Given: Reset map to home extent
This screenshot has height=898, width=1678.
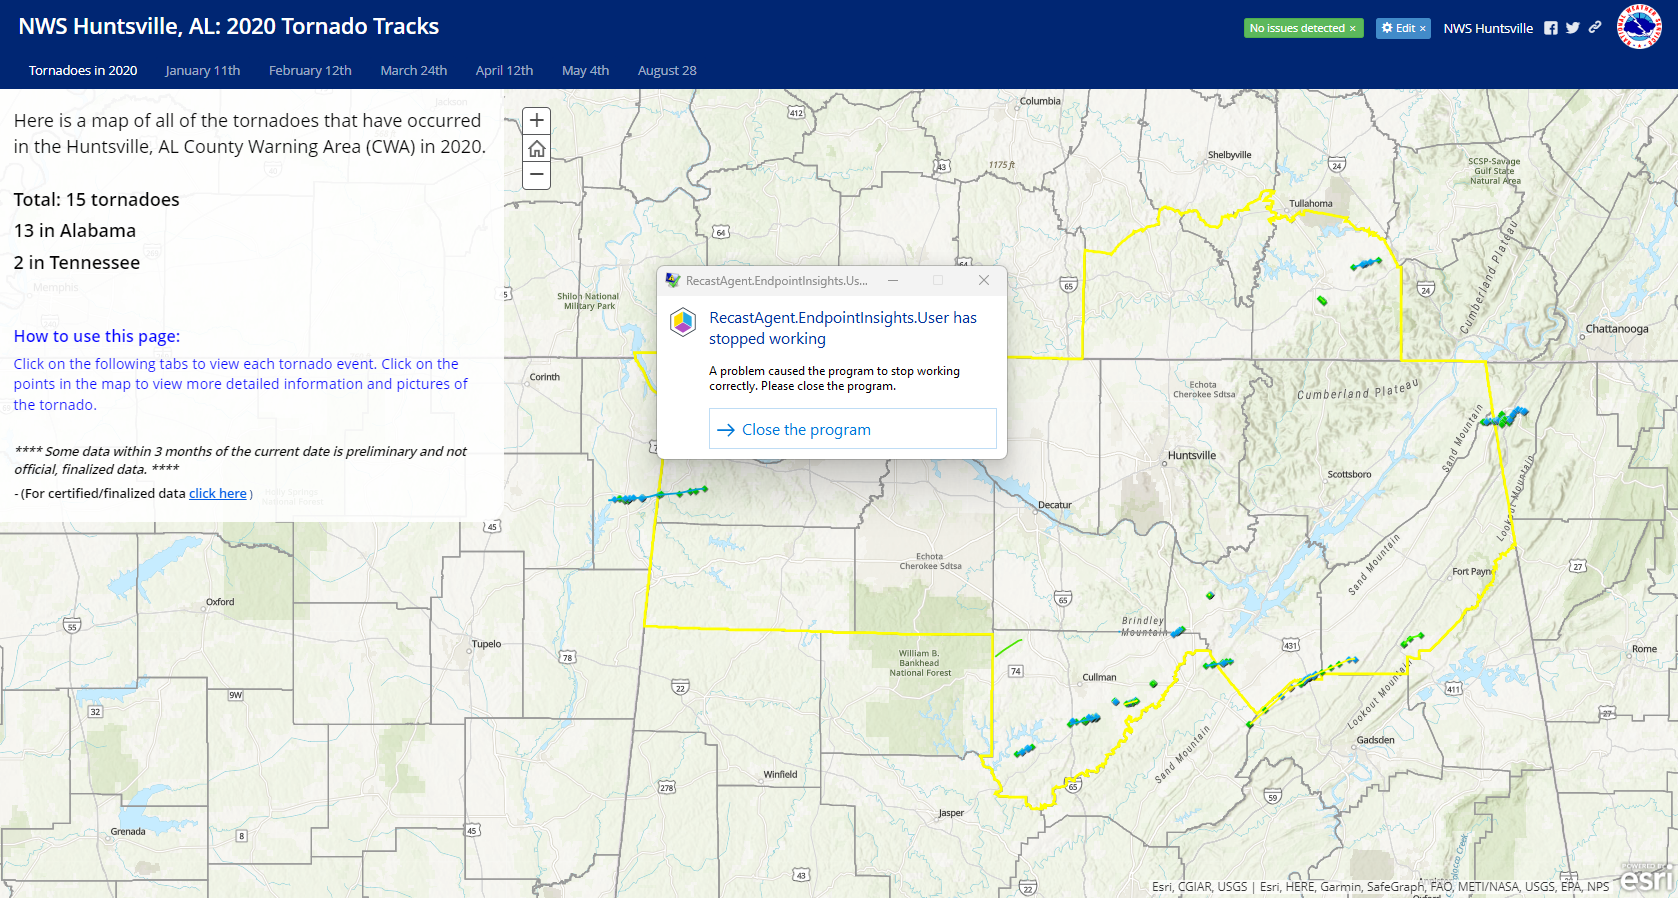Looking at the screenshot, I should 537,149.
